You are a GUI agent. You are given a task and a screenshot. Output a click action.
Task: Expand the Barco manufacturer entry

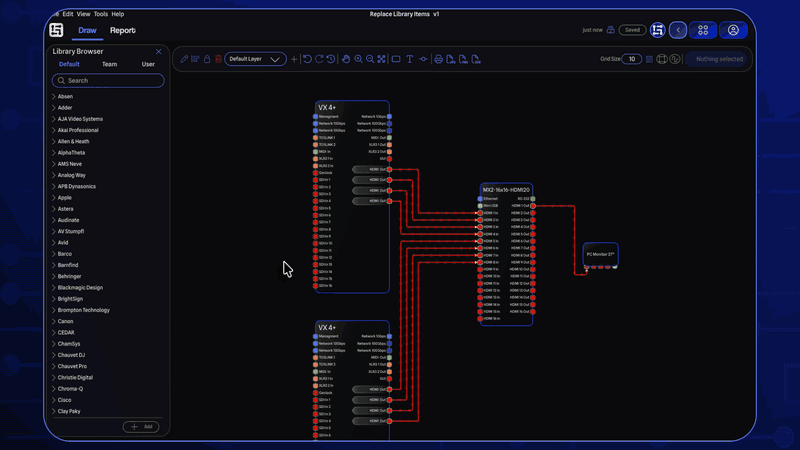(65, 254)
